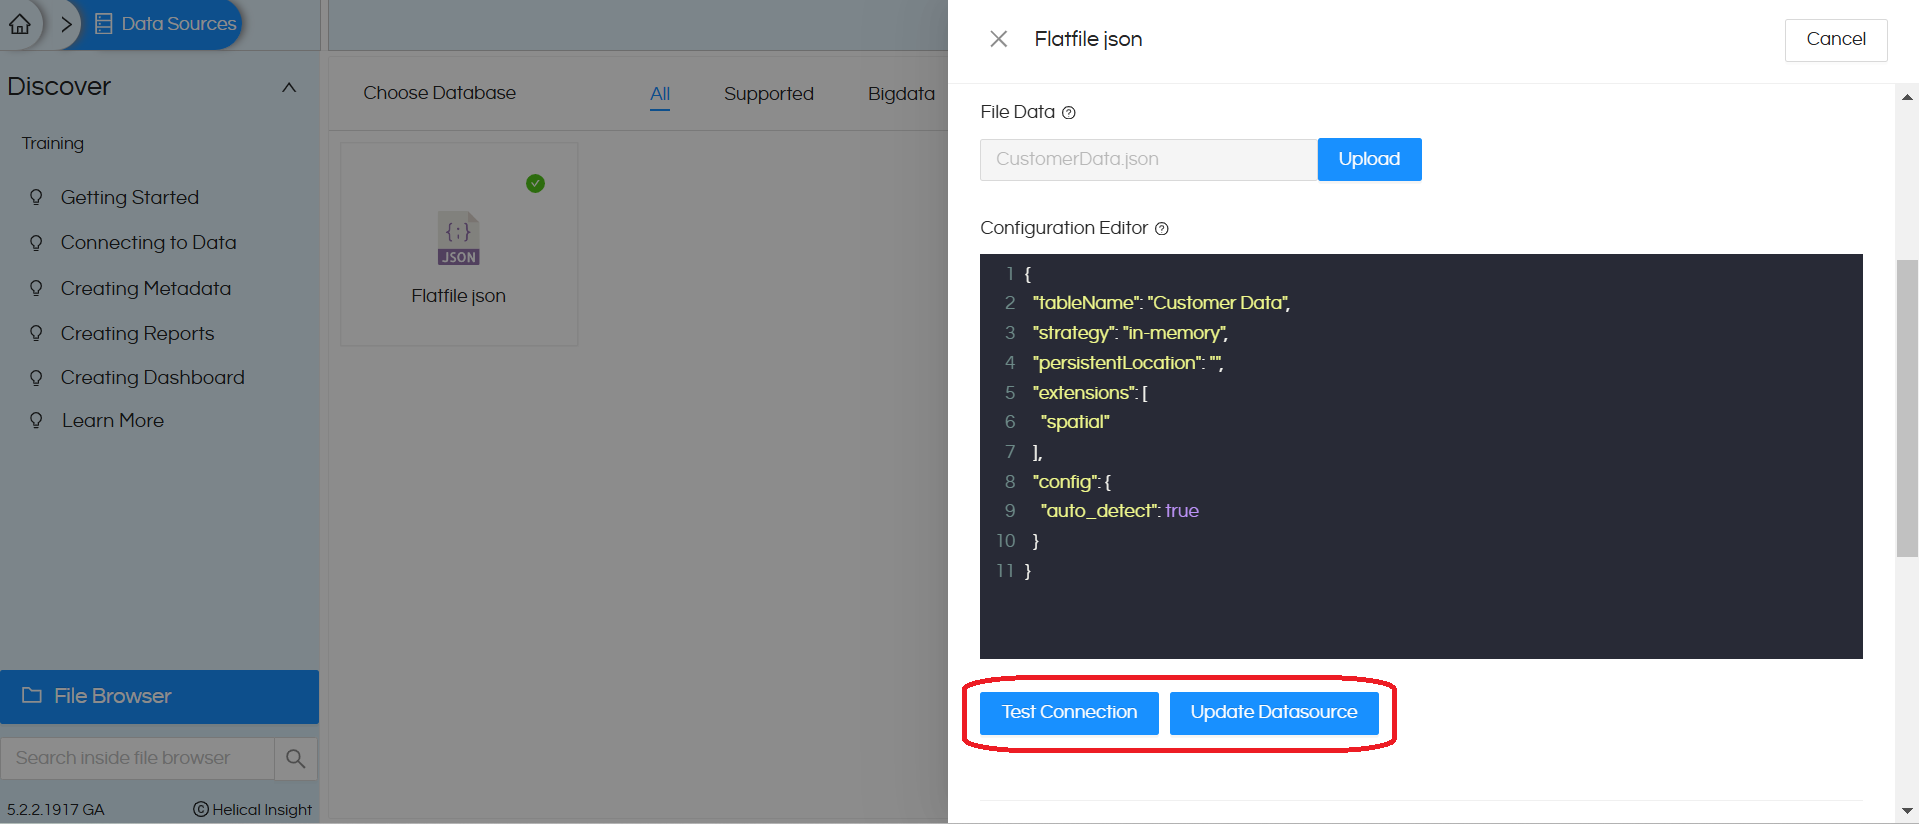Click the bulb icon beside Creating Reports
This screenshot has height=824, width=1919.
36,333
